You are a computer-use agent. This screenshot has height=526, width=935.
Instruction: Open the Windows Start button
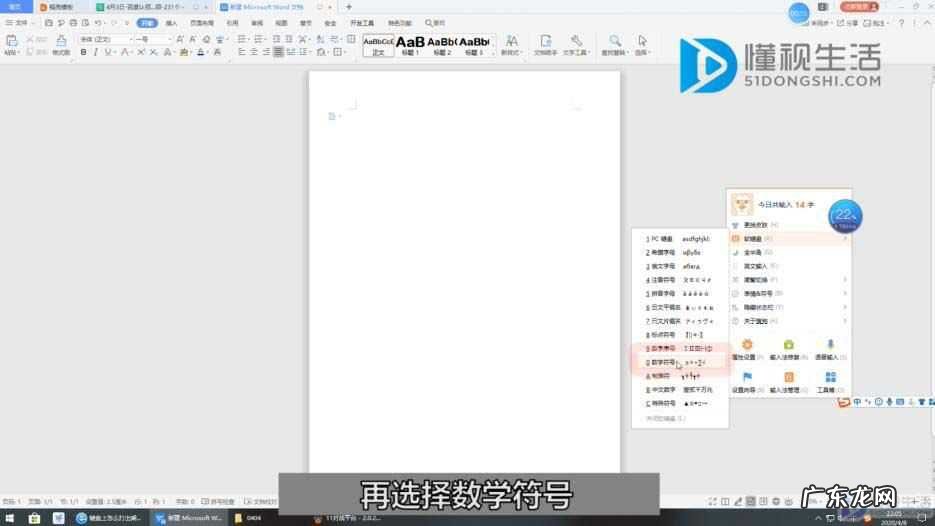pyautogui.click(x=10, y=518)
